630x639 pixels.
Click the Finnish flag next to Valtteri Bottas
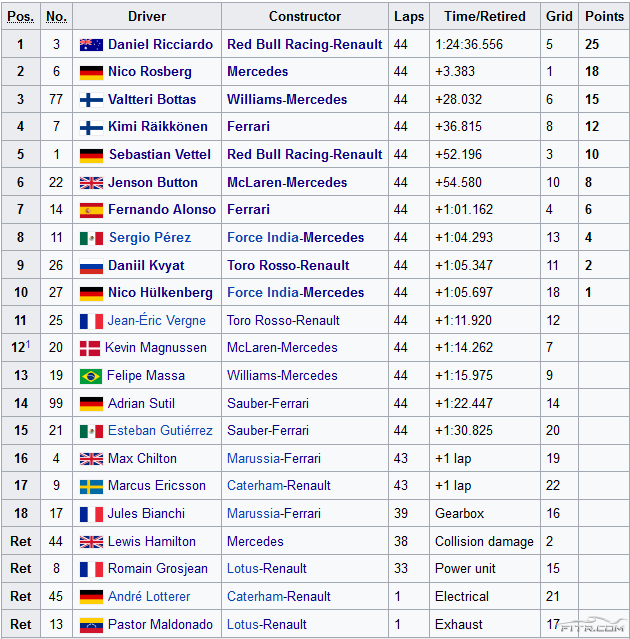pos(91,100)
